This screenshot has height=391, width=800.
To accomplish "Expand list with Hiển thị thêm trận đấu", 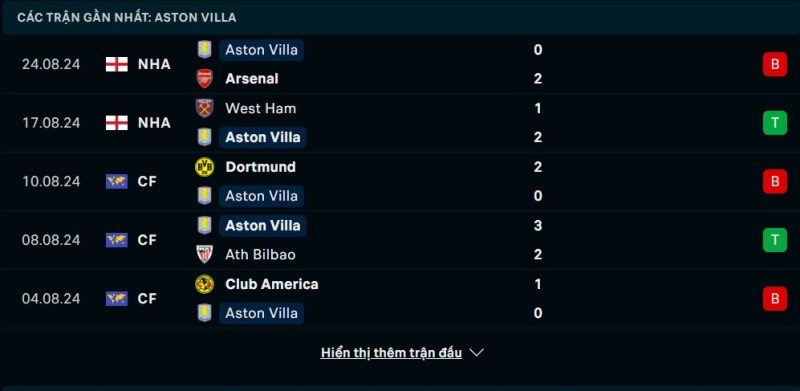I will click(391, 353).
